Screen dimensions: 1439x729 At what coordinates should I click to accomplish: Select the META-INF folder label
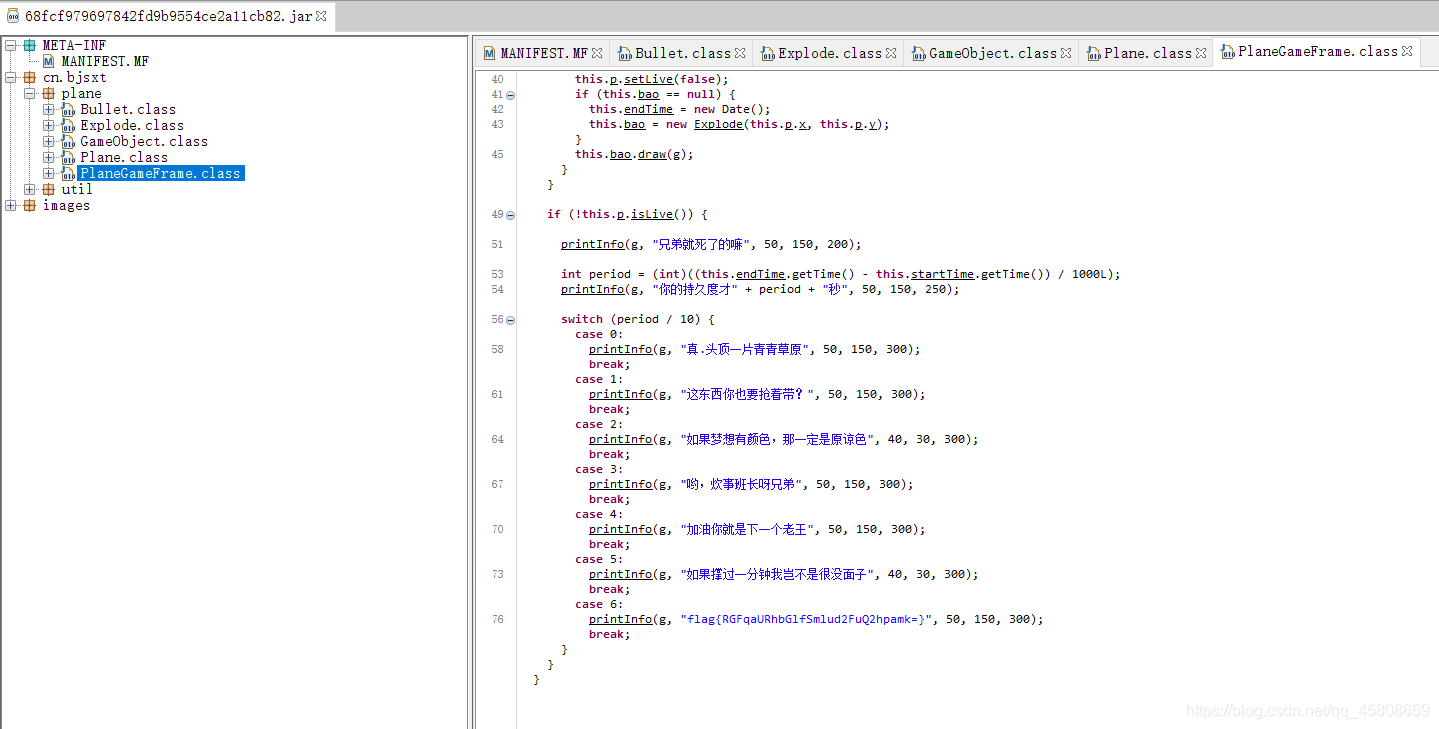[x=74, y=45]
